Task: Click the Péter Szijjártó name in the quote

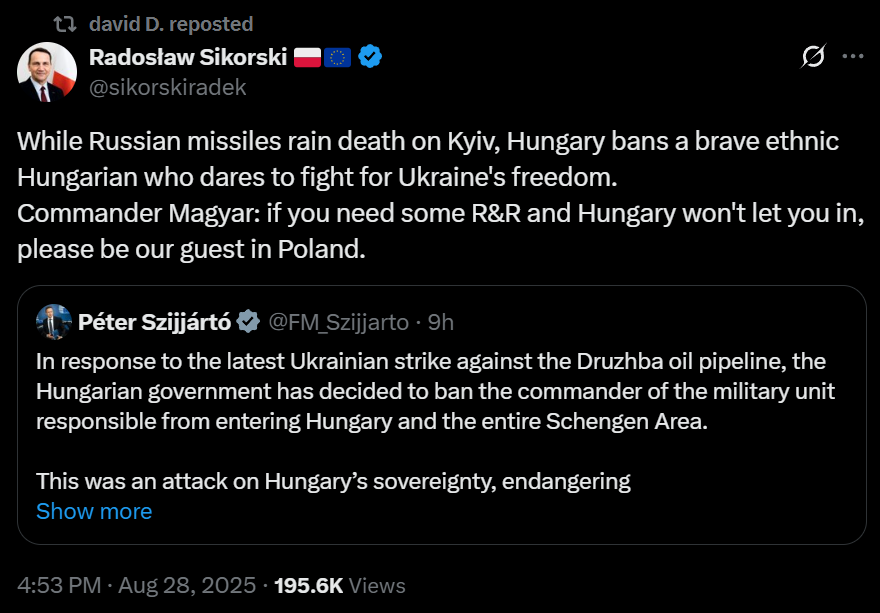Action: coord(154,322)
